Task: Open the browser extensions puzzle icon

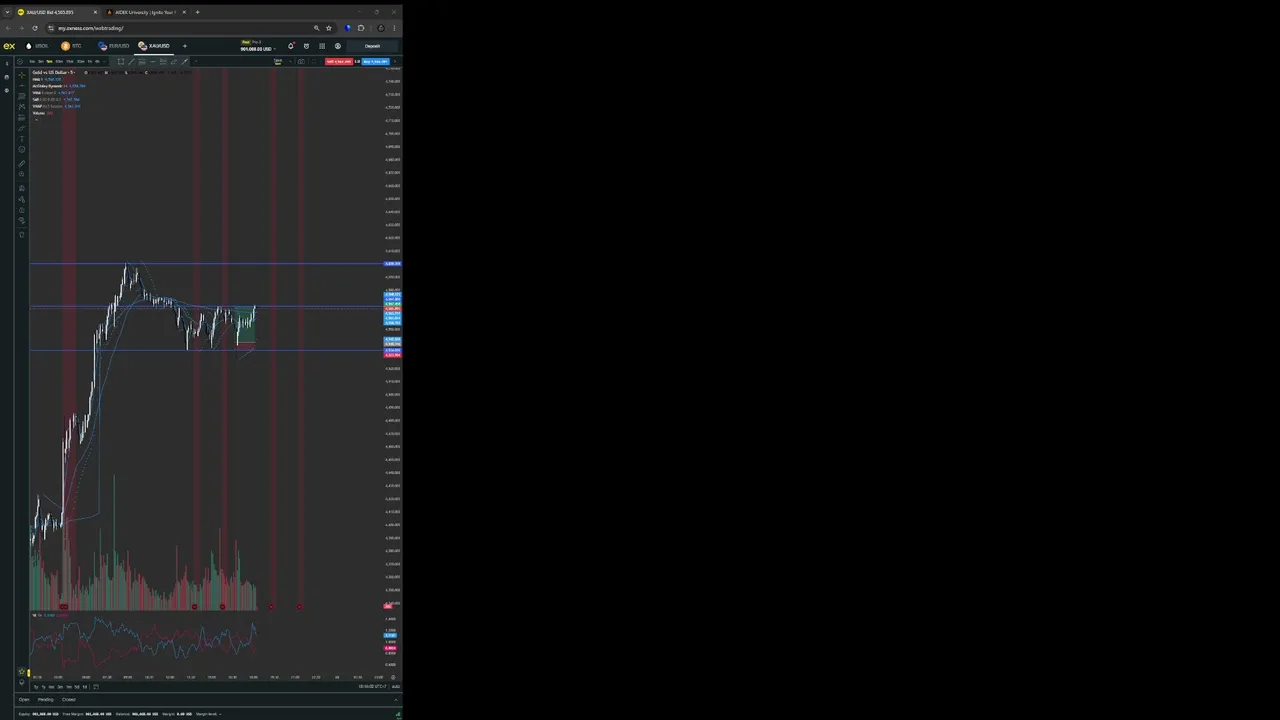Action: 361,28
